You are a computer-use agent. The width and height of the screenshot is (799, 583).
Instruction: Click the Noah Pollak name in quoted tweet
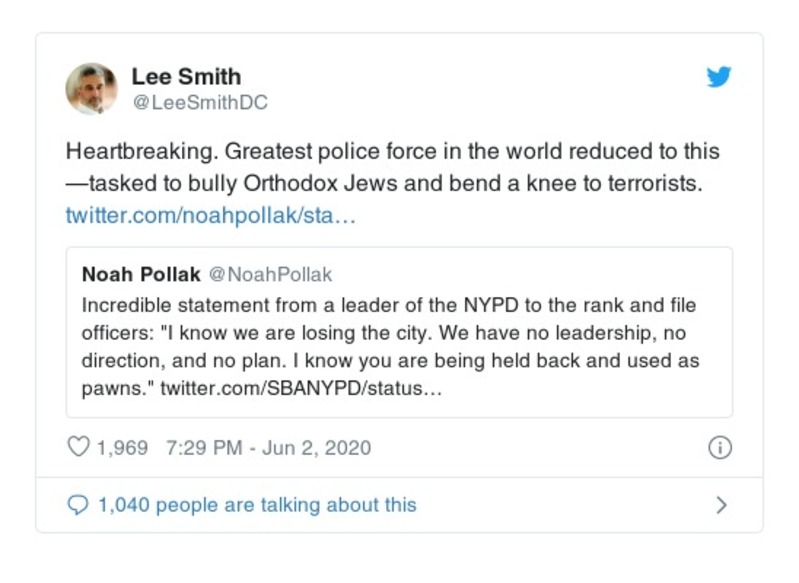click(140, 274)
